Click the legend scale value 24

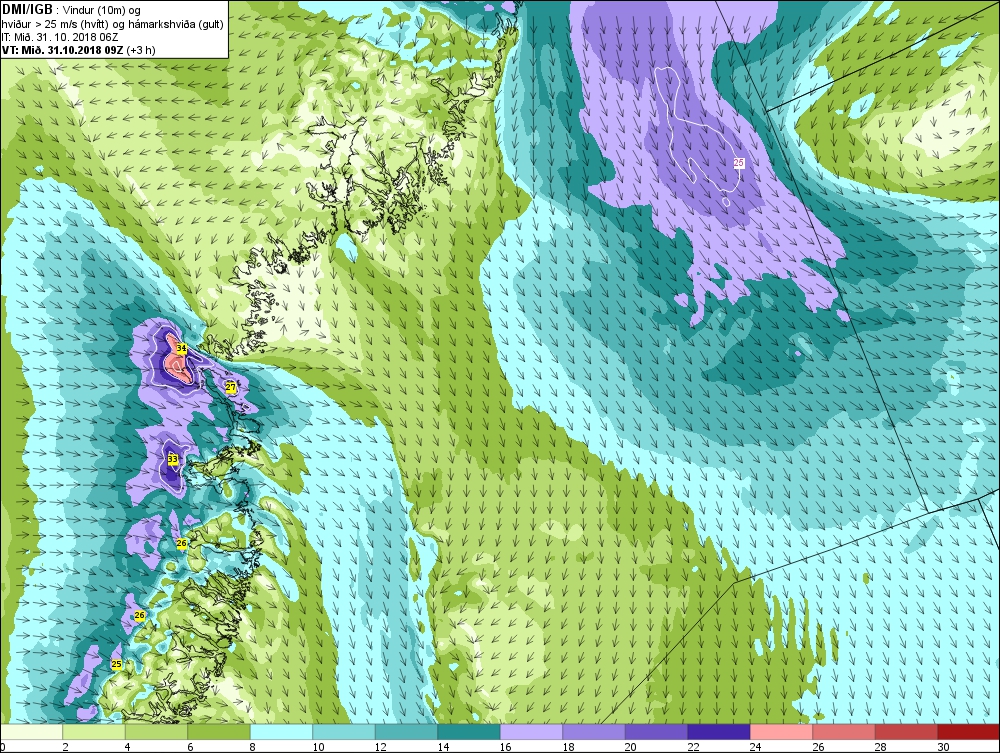click(756, 747)
